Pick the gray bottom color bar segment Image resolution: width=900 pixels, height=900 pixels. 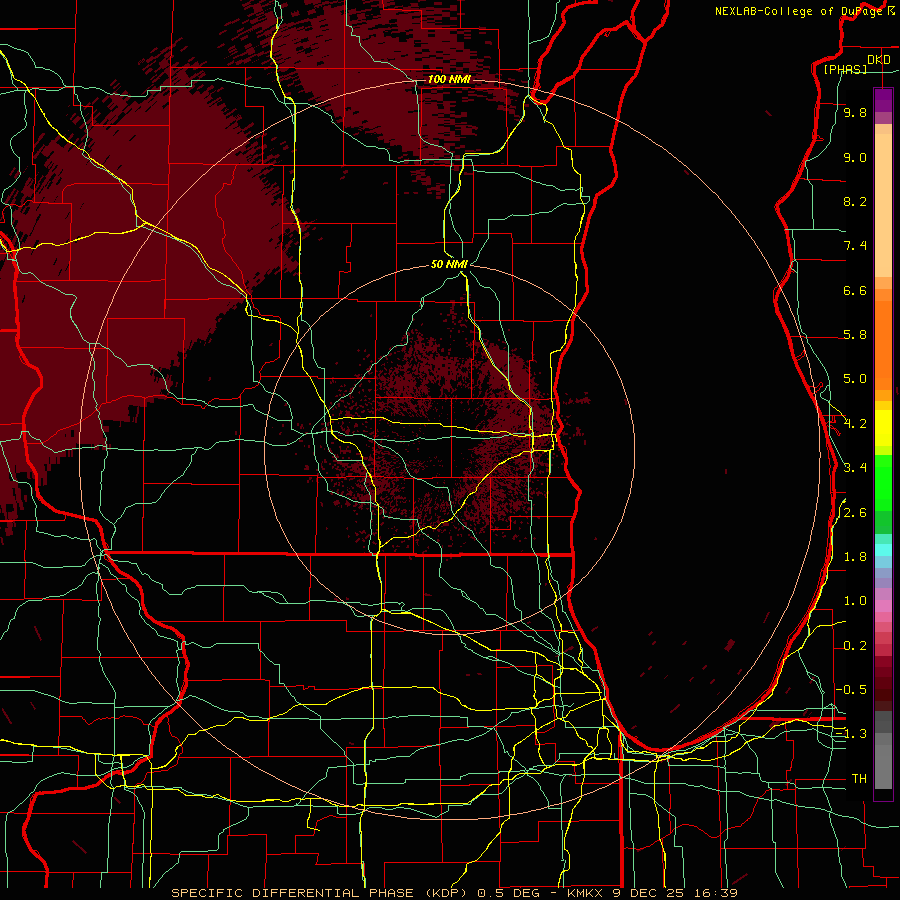point(883,766)
